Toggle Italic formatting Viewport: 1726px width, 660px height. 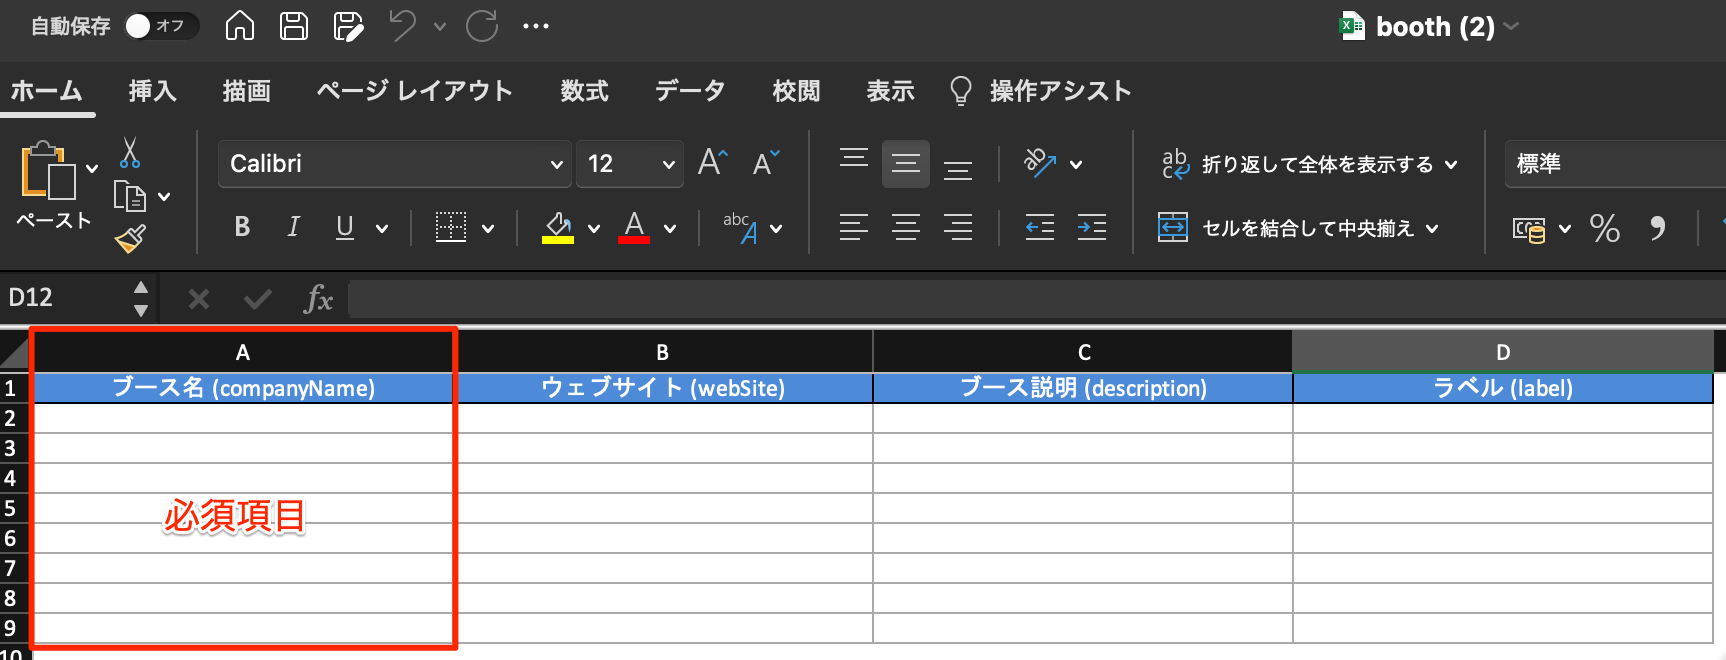pos(293,227)
